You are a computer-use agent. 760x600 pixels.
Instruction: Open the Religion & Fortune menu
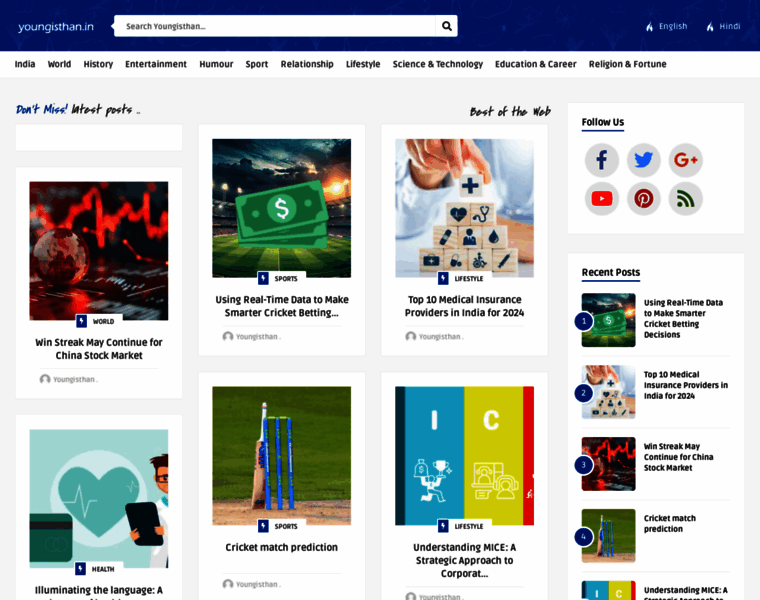pos(627,64)
